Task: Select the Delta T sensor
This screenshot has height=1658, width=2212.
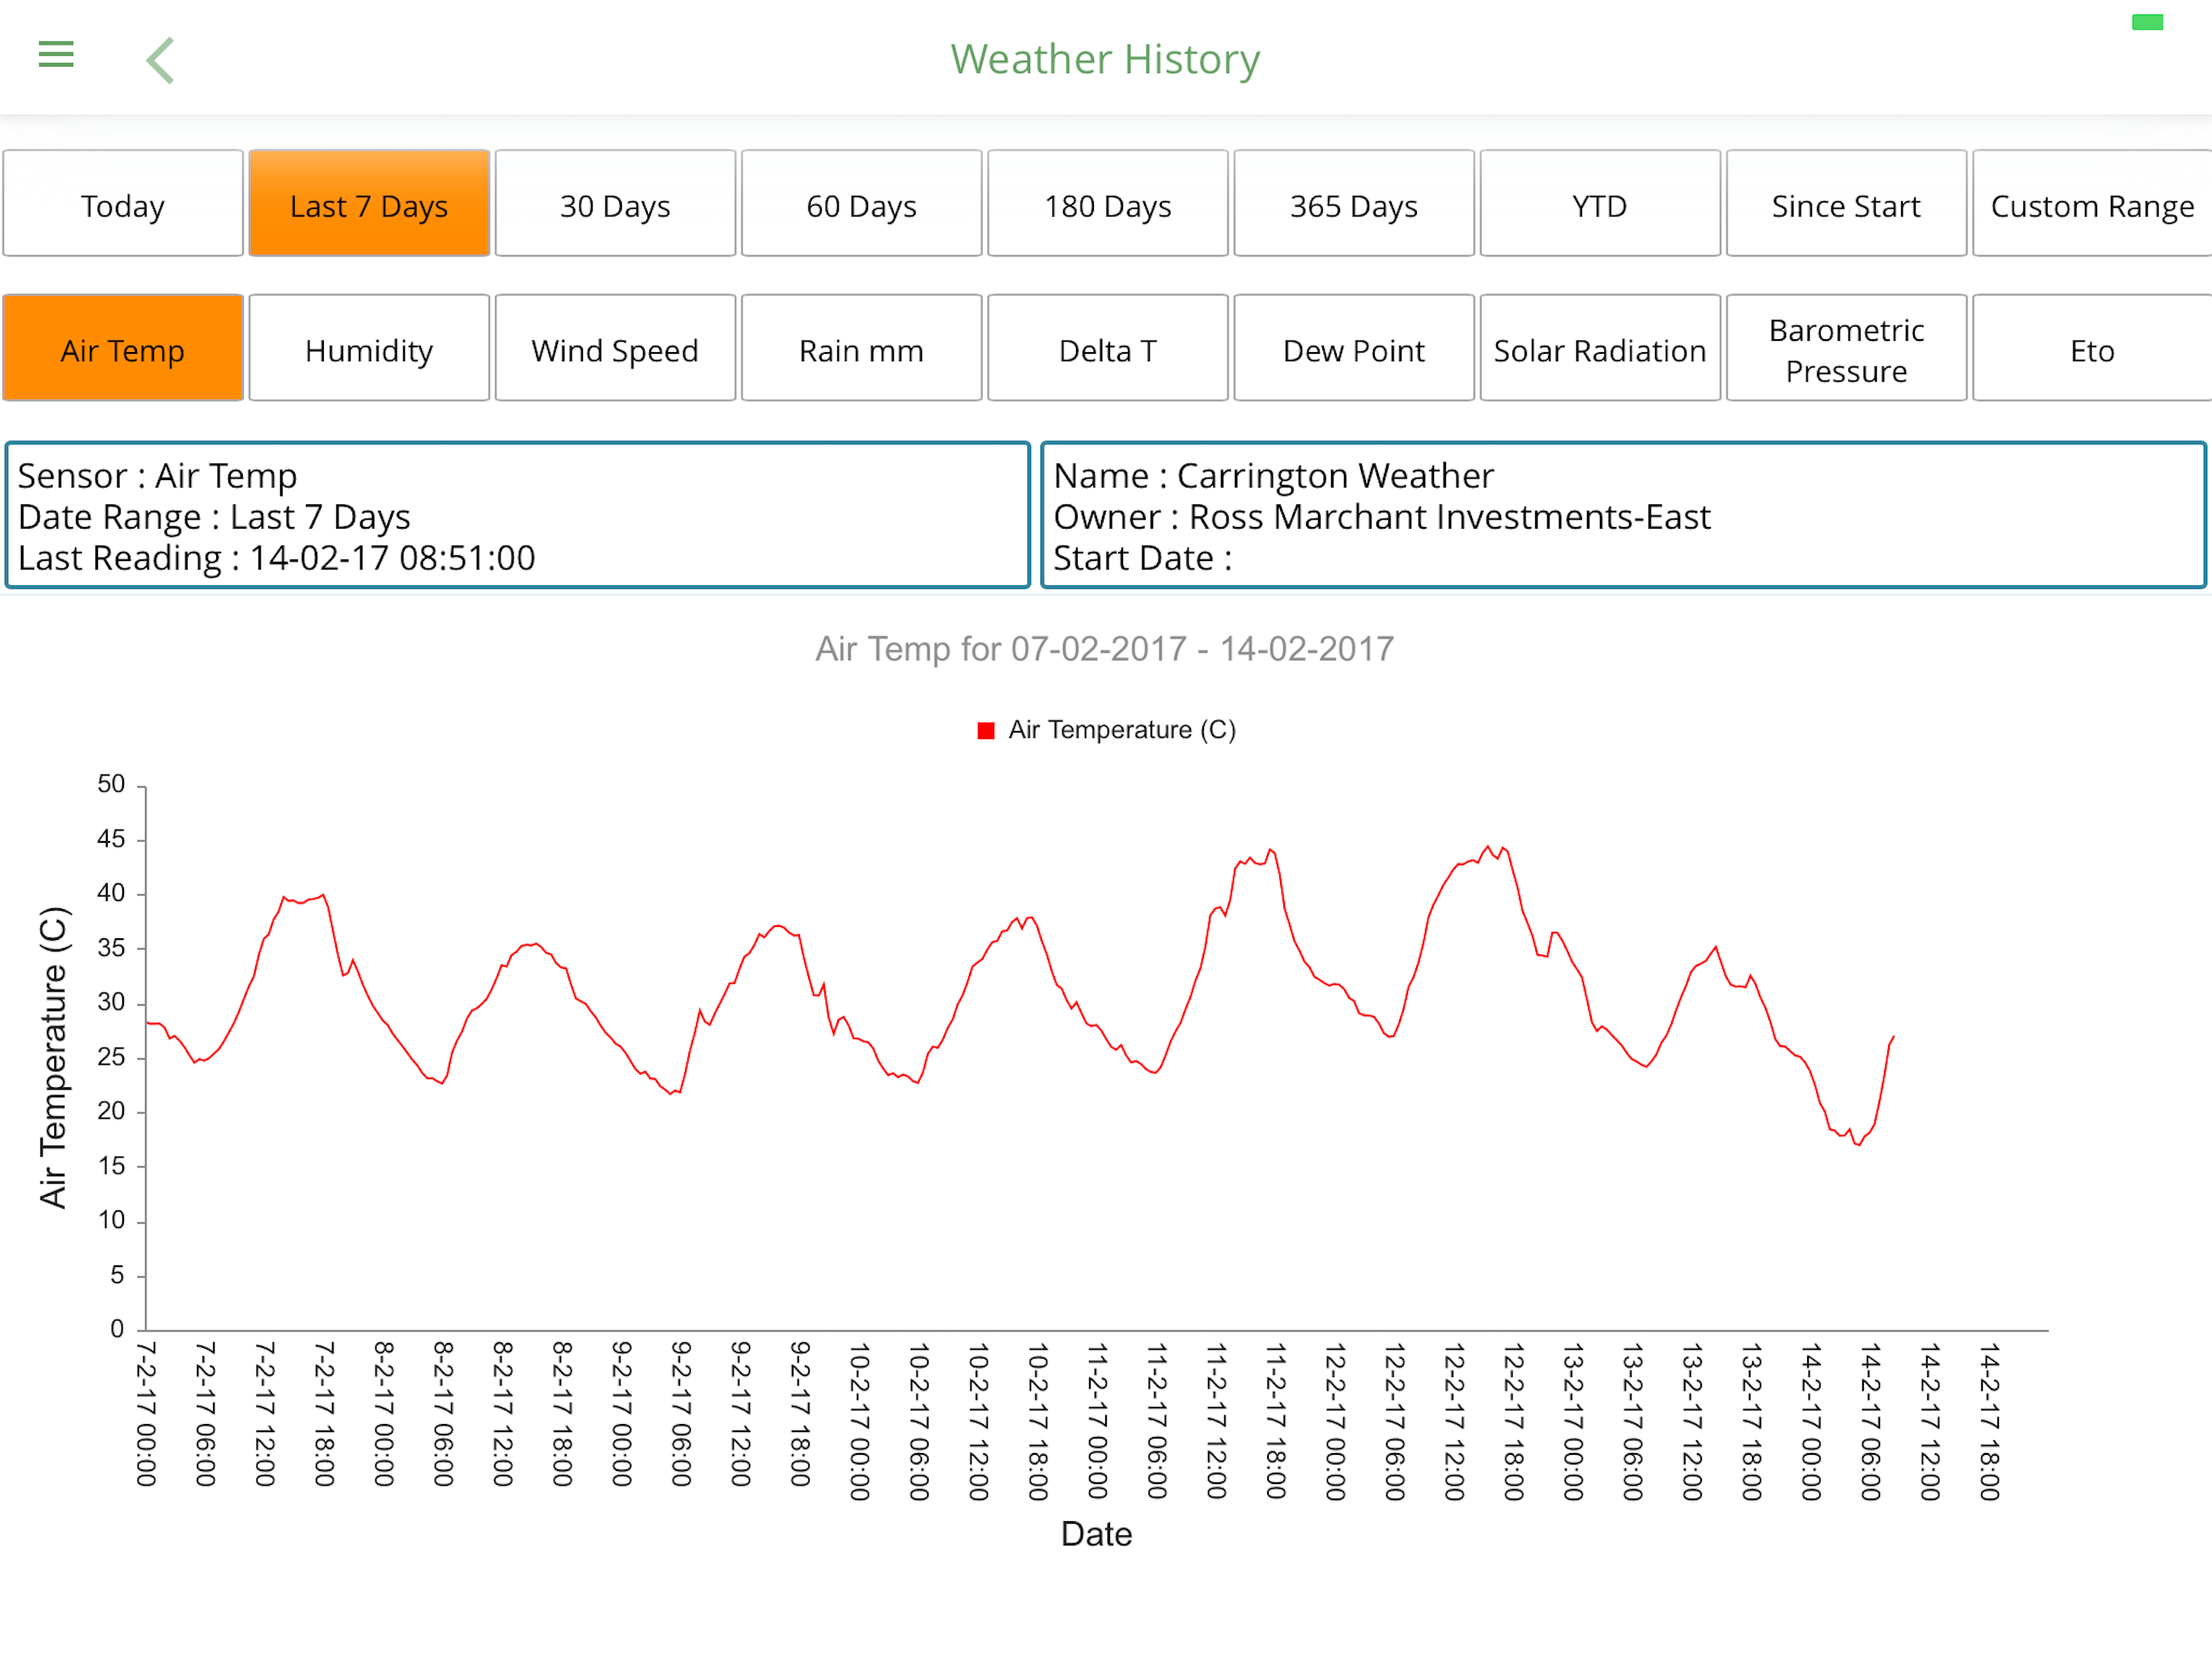Action: click(1107, 350)
